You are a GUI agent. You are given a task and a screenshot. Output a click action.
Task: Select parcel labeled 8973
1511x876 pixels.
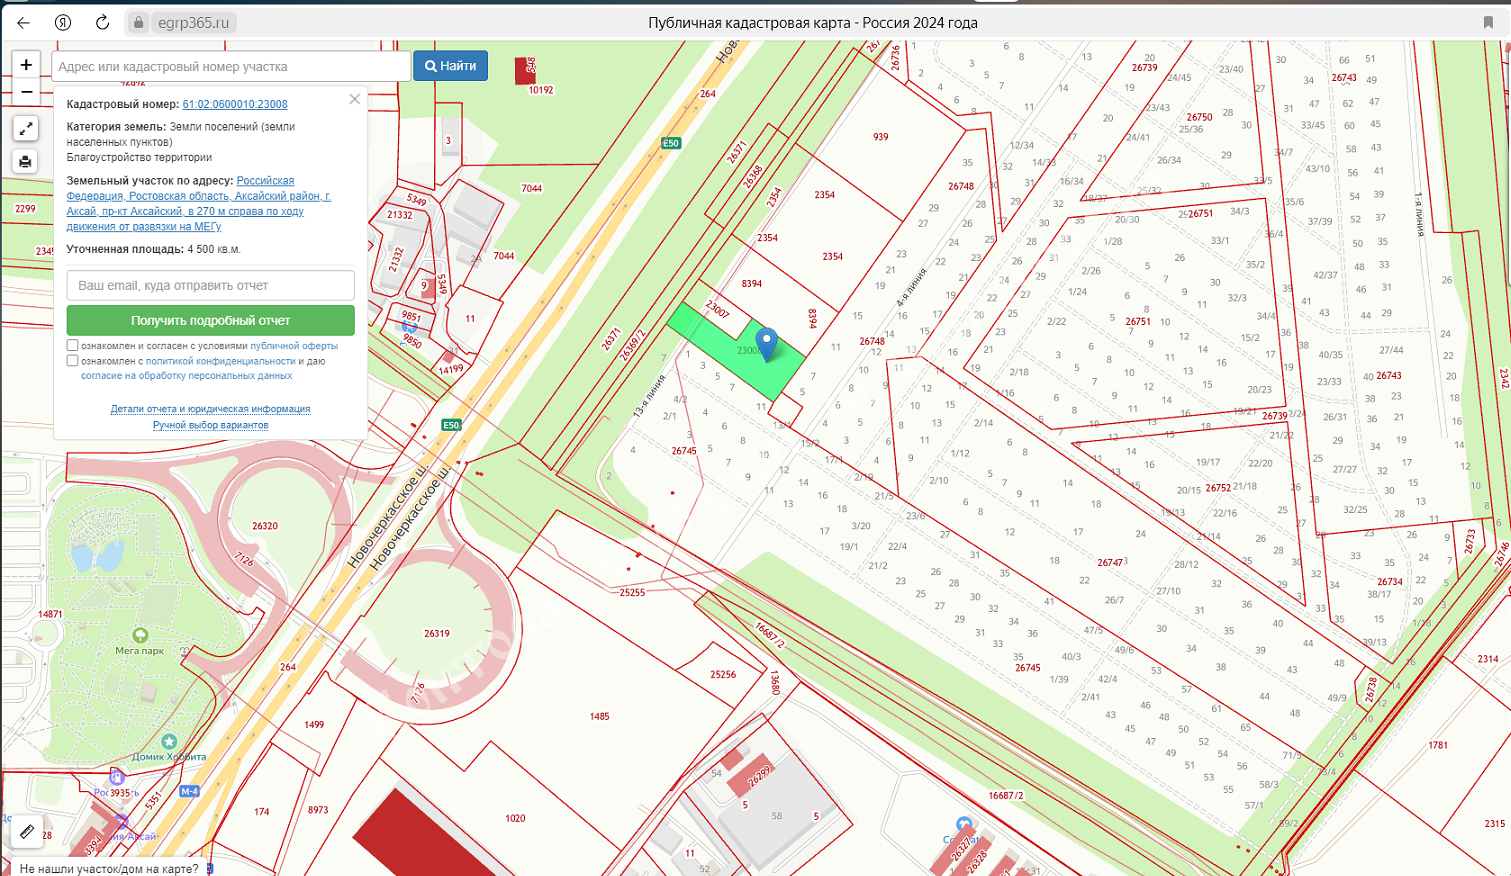pos(318,810)
